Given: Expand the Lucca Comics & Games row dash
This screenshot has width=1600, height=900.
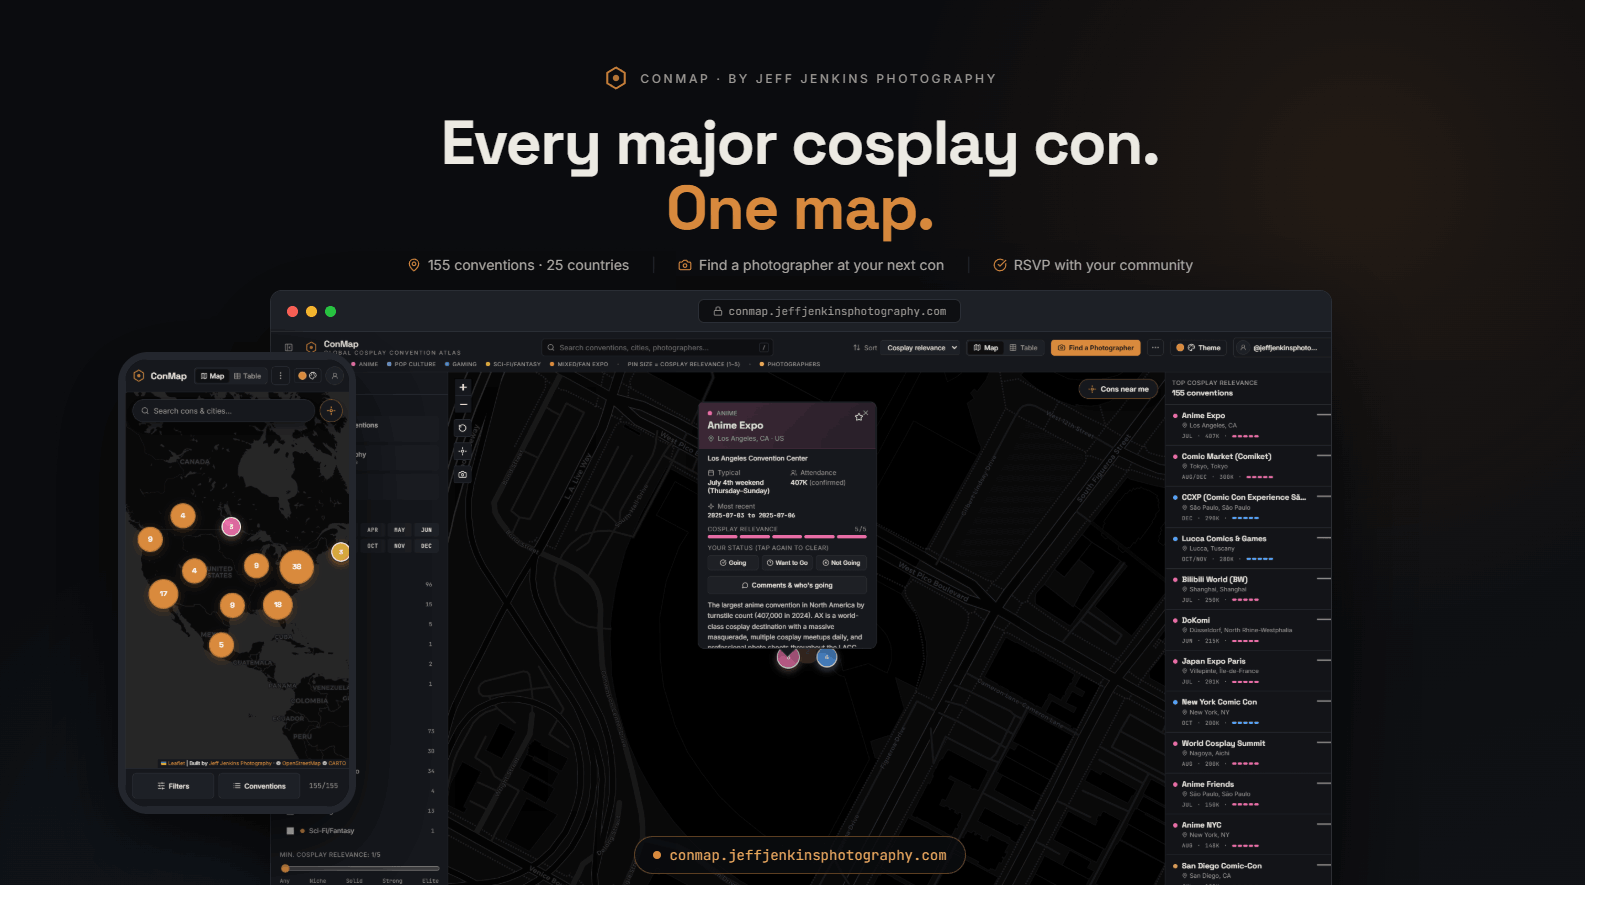Looking at the screenshot, I should click(x=1323, y=537).
